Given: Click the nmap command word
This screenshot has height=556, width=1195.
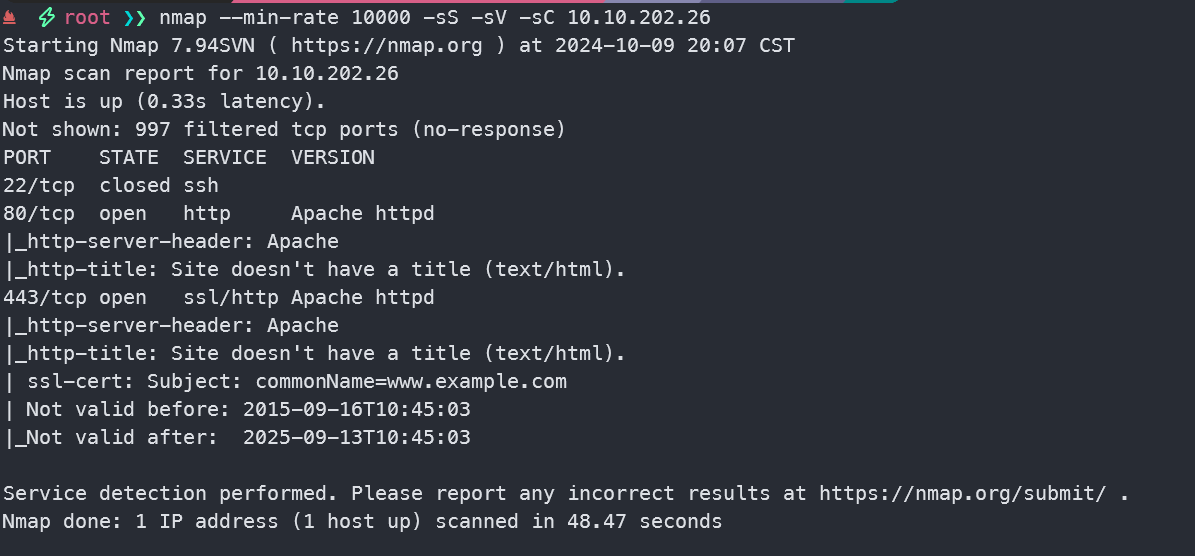Looking at the screenshot, I should click(x=183, y=18).
